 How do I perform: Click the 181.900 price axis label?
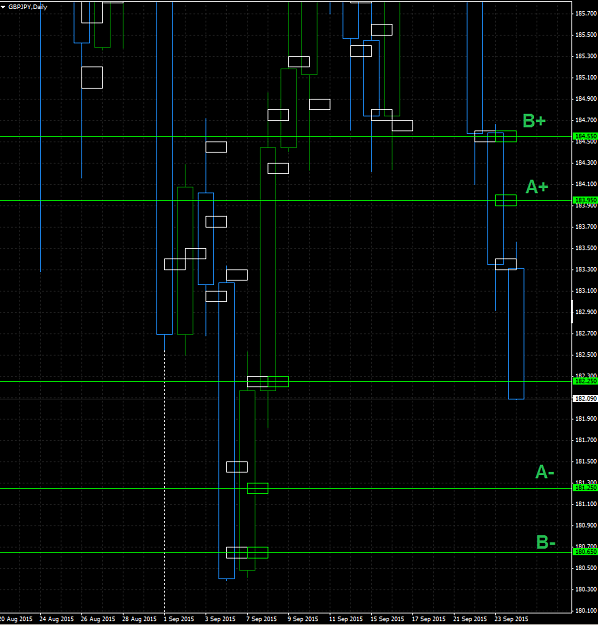click(586, 419)
